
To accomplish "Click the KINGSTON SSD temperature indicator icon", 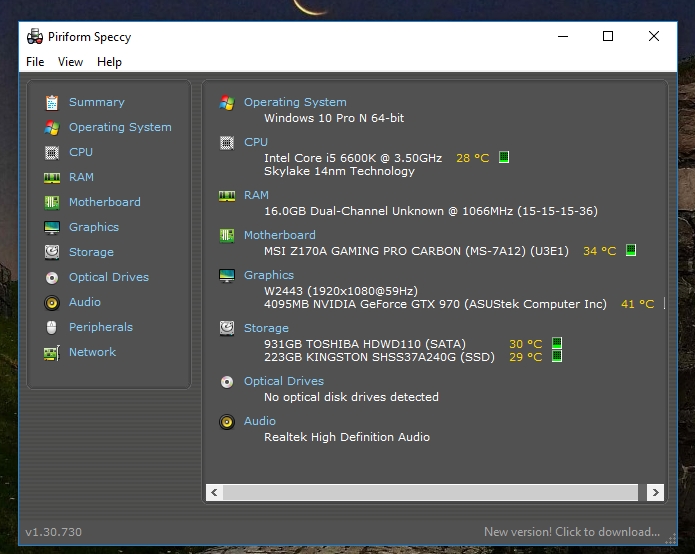I will pyautogui.click(x=557, y=356).
